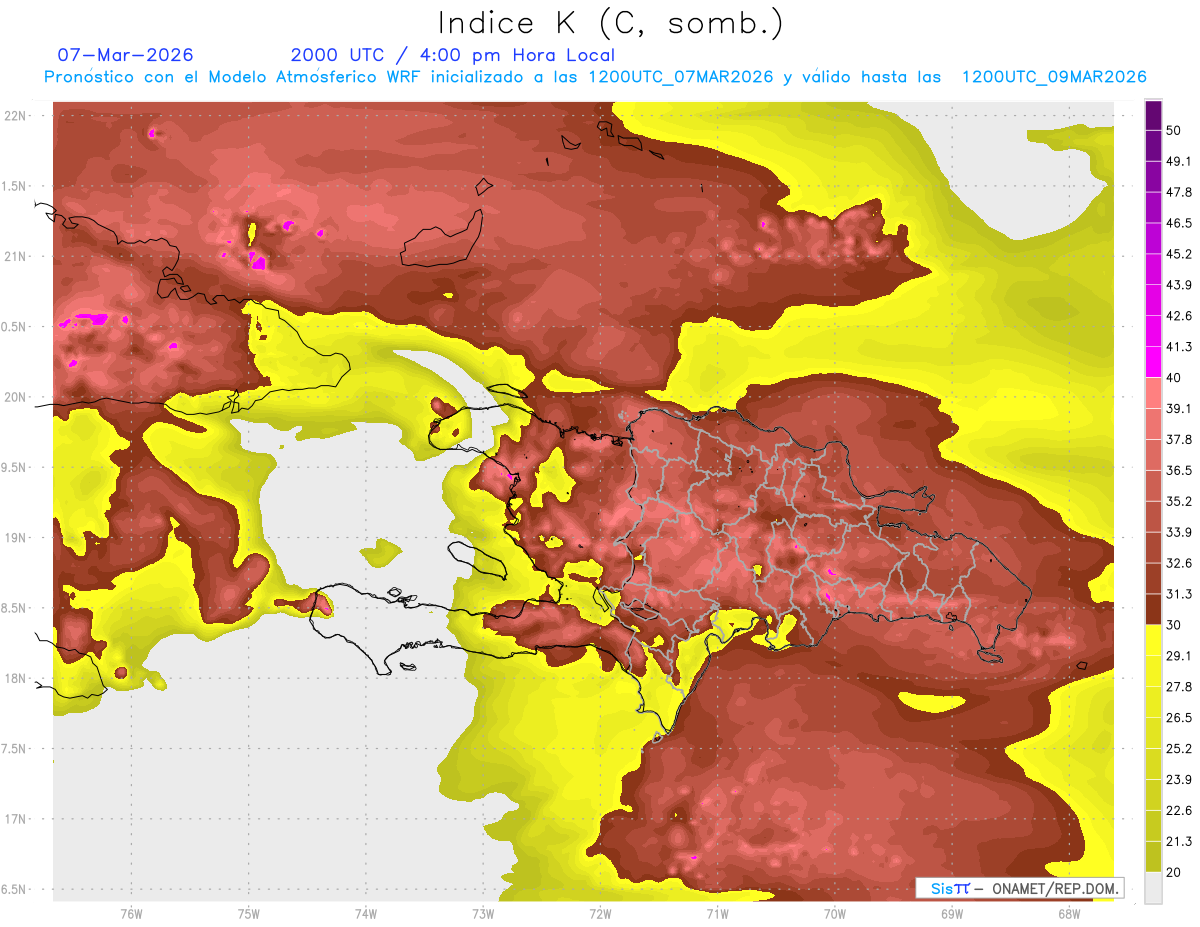Screen dimensions: 1200x927
Task: Click the '70W' longitude axis label
Action: pos(834,913)
